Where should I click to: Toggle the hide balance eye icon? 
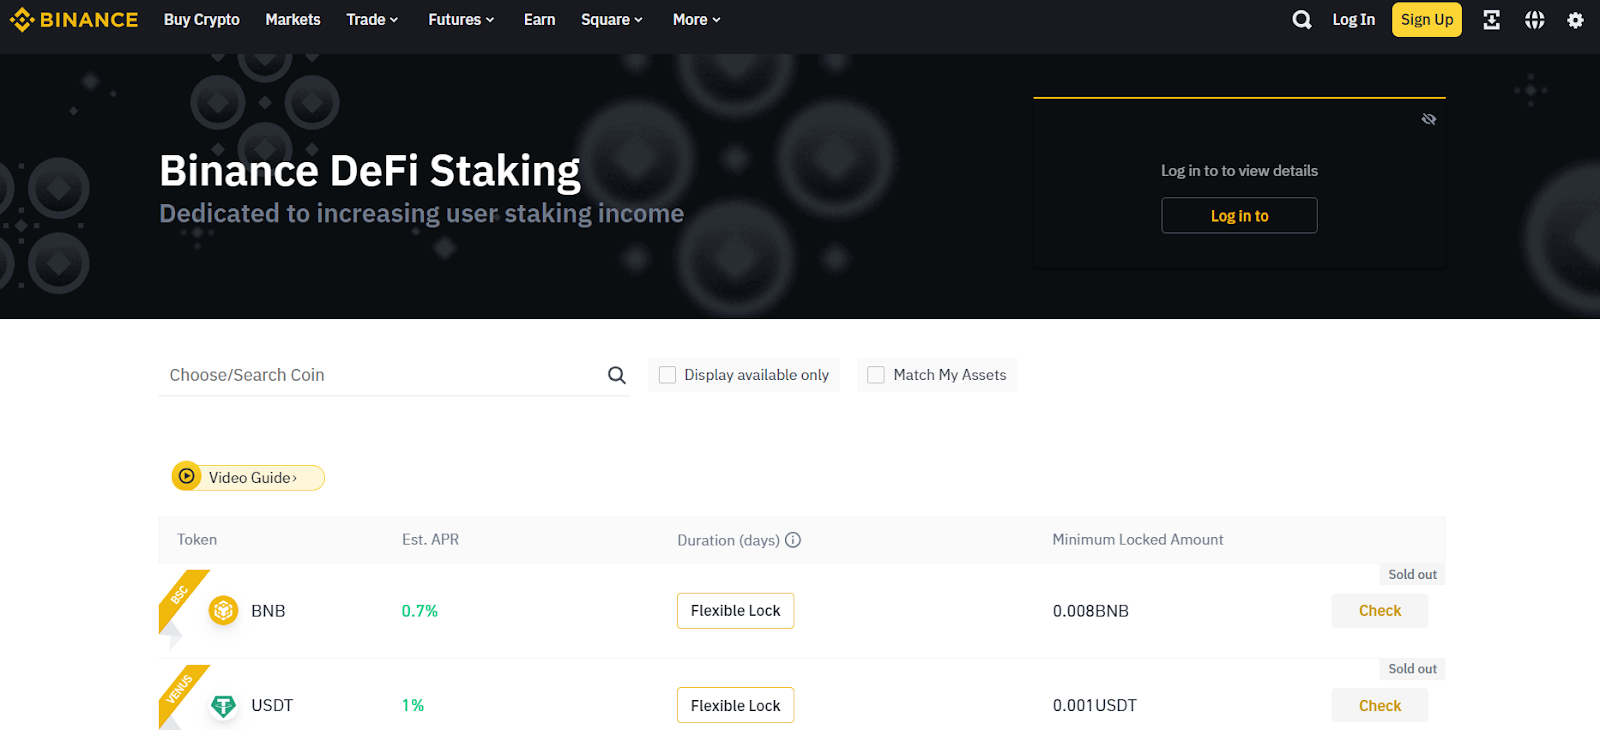1429,119
